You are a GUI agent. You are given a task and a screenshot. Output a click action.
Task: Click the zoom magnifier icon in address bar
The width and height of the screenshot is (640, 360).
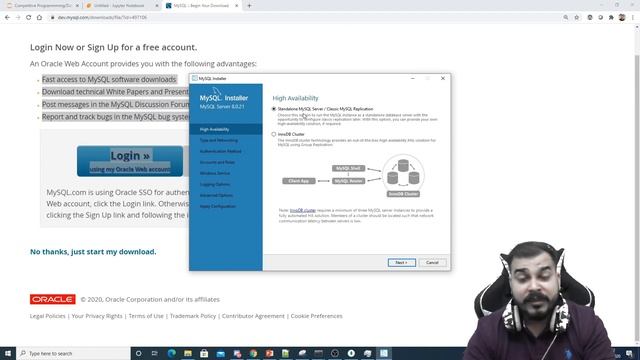click(x=566, y=18)
